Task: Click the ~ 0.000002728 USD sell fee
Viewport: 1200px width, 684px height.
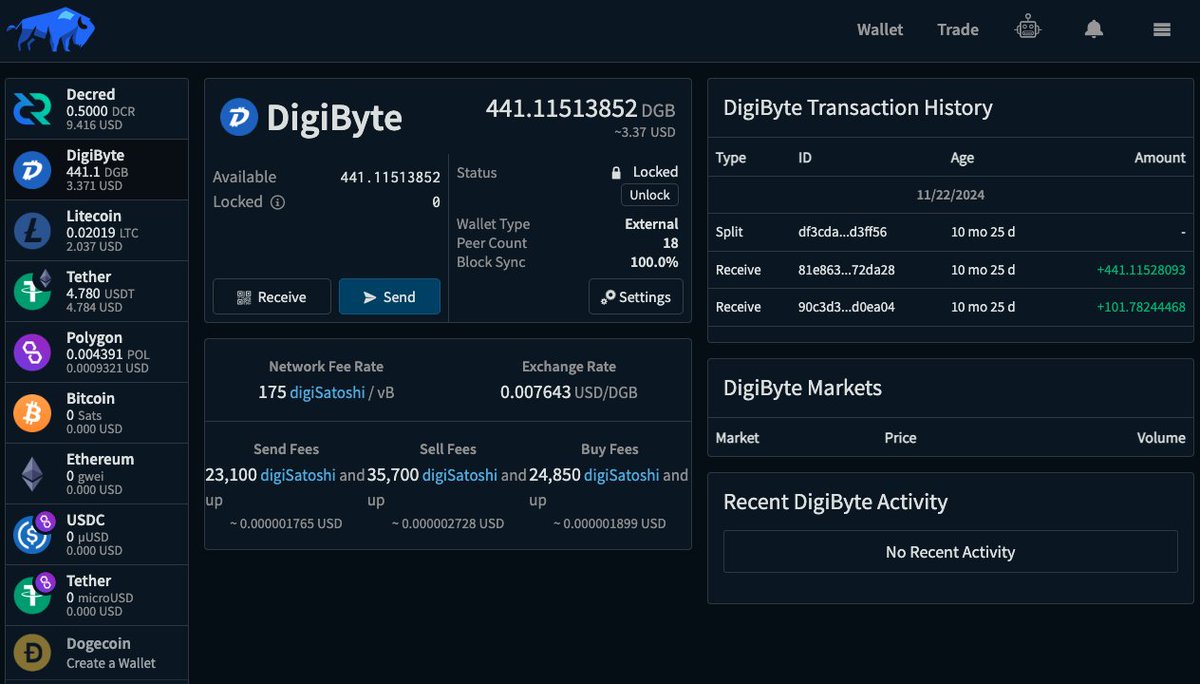Action: 448,523
